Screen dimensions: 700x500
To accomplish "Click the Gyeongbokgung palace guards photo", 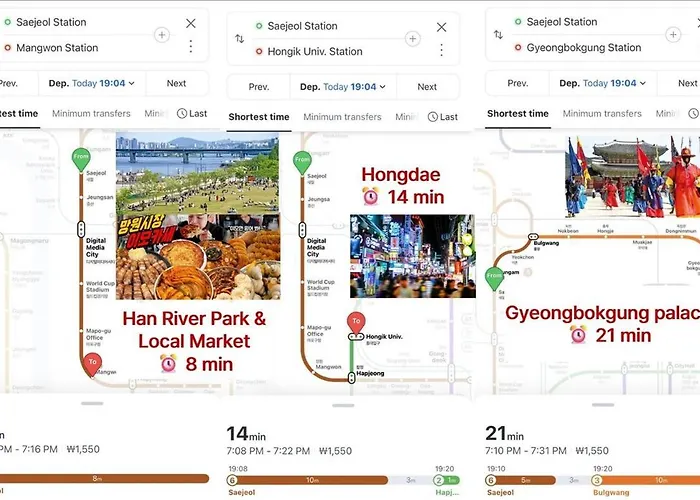I will pyautogui.click(x=633, y=177).
